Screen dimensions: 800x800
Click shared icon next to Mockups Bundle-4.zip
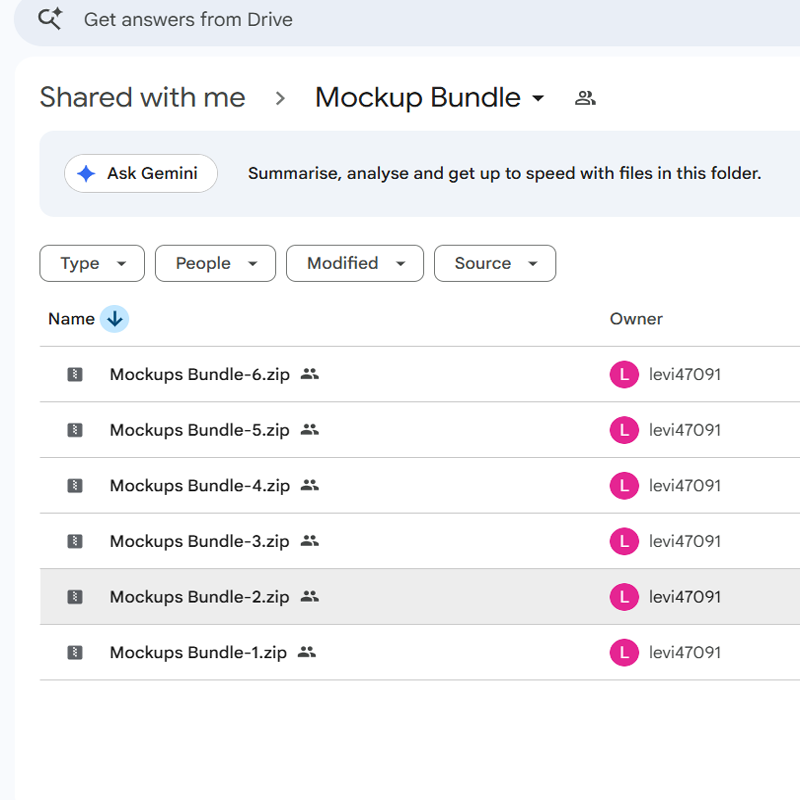(310, 486)
